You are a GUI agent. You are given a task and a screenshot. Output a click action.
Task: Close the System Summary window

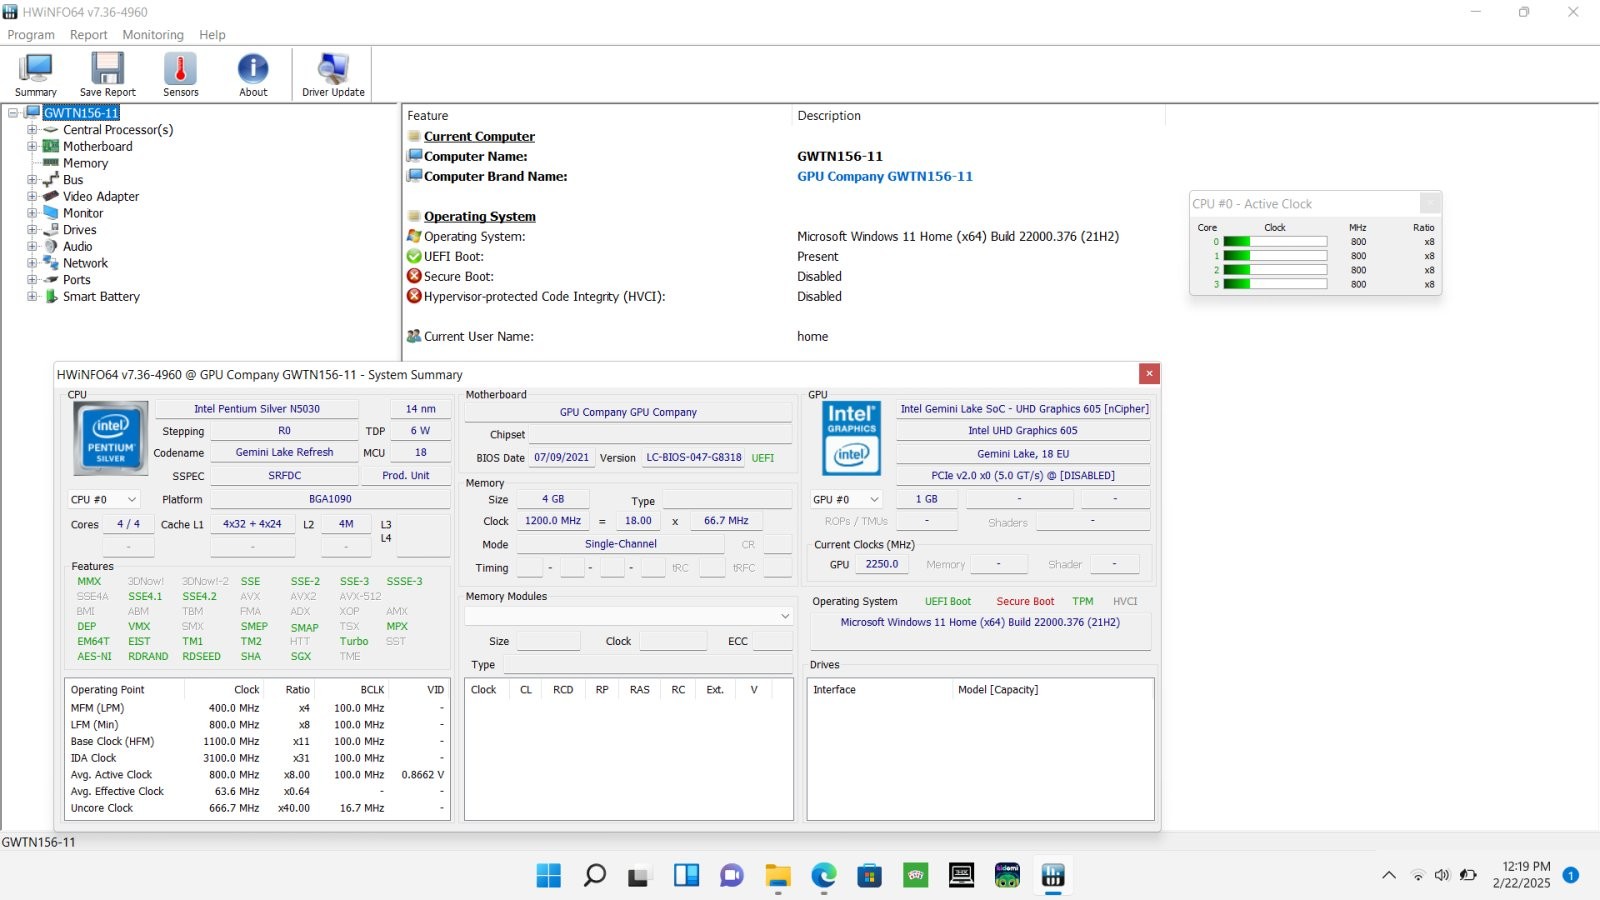pyautogui.click(x=1149, y=374)
